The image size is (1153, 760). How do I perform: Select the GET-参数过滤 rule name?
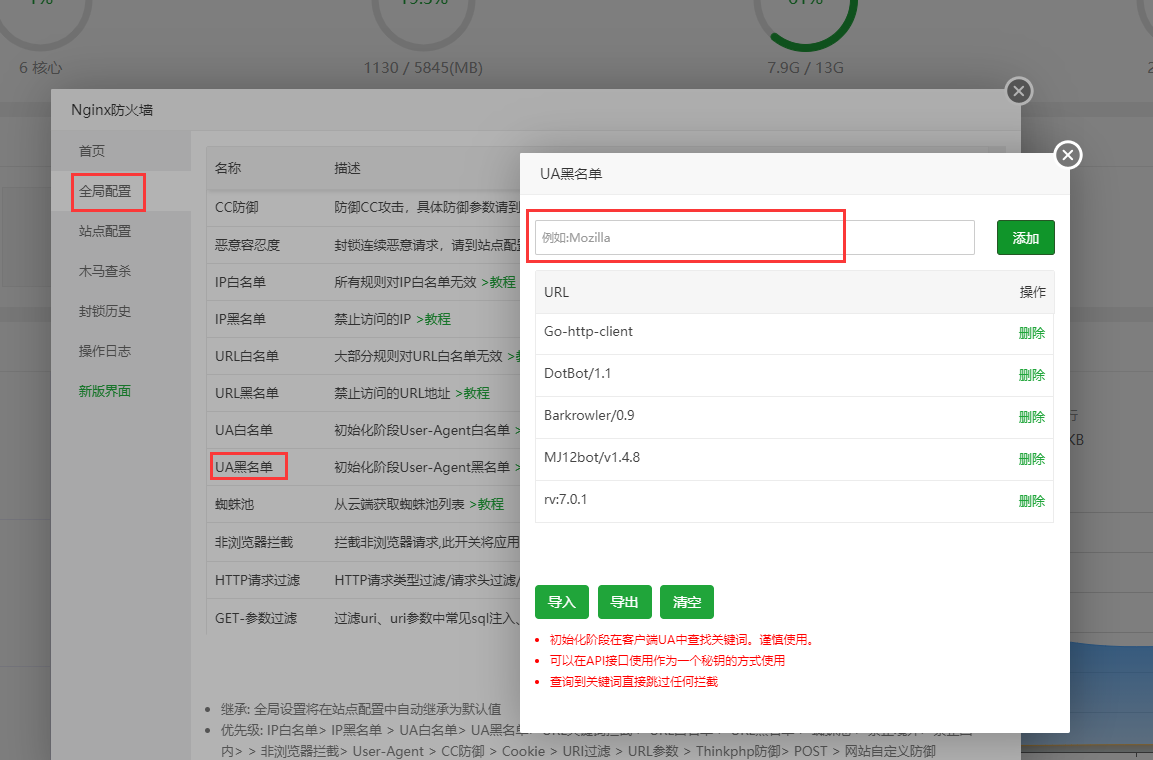click(256, 618)
